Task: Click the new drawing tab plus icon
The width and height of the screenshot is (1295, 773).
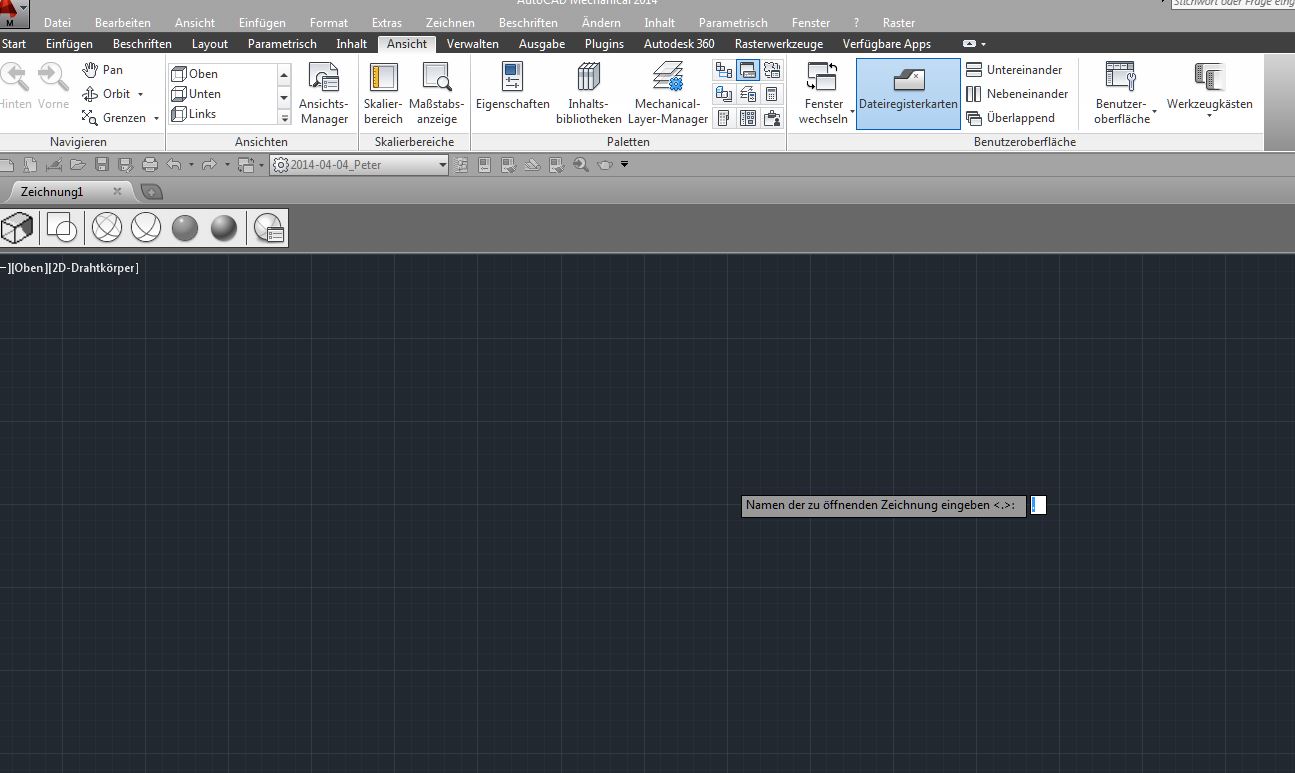Action: [150, 191]
